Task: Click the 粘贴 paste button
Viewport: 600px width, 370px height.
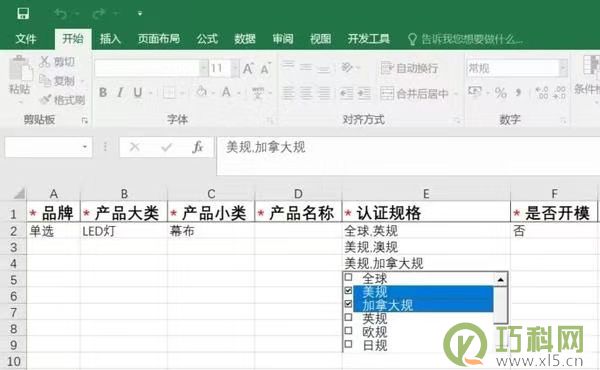Action: (x=20, y=77)
